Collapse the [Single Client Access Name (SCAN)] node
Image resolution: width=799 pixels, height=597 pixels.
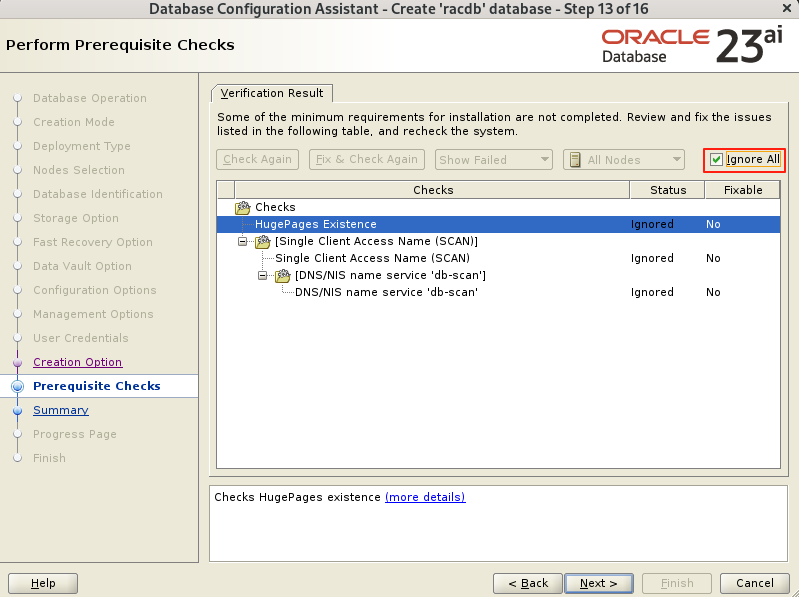point(243,241)
